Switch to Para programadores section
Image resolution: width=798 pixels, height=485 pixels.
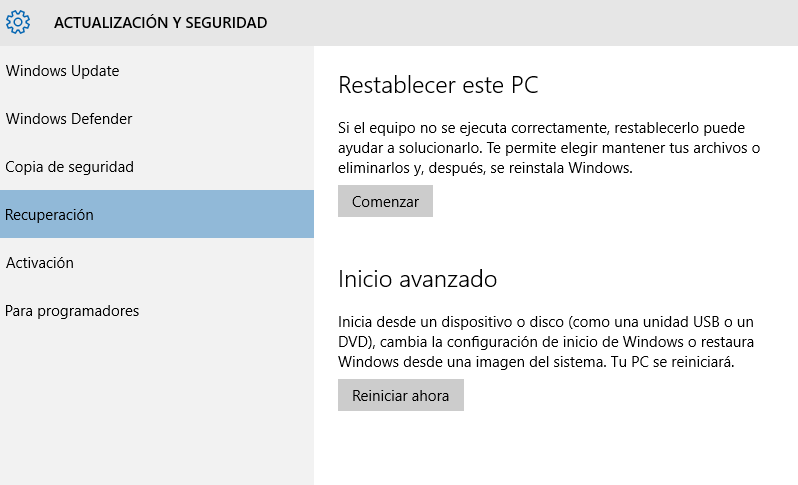click(x=72, y=311)
